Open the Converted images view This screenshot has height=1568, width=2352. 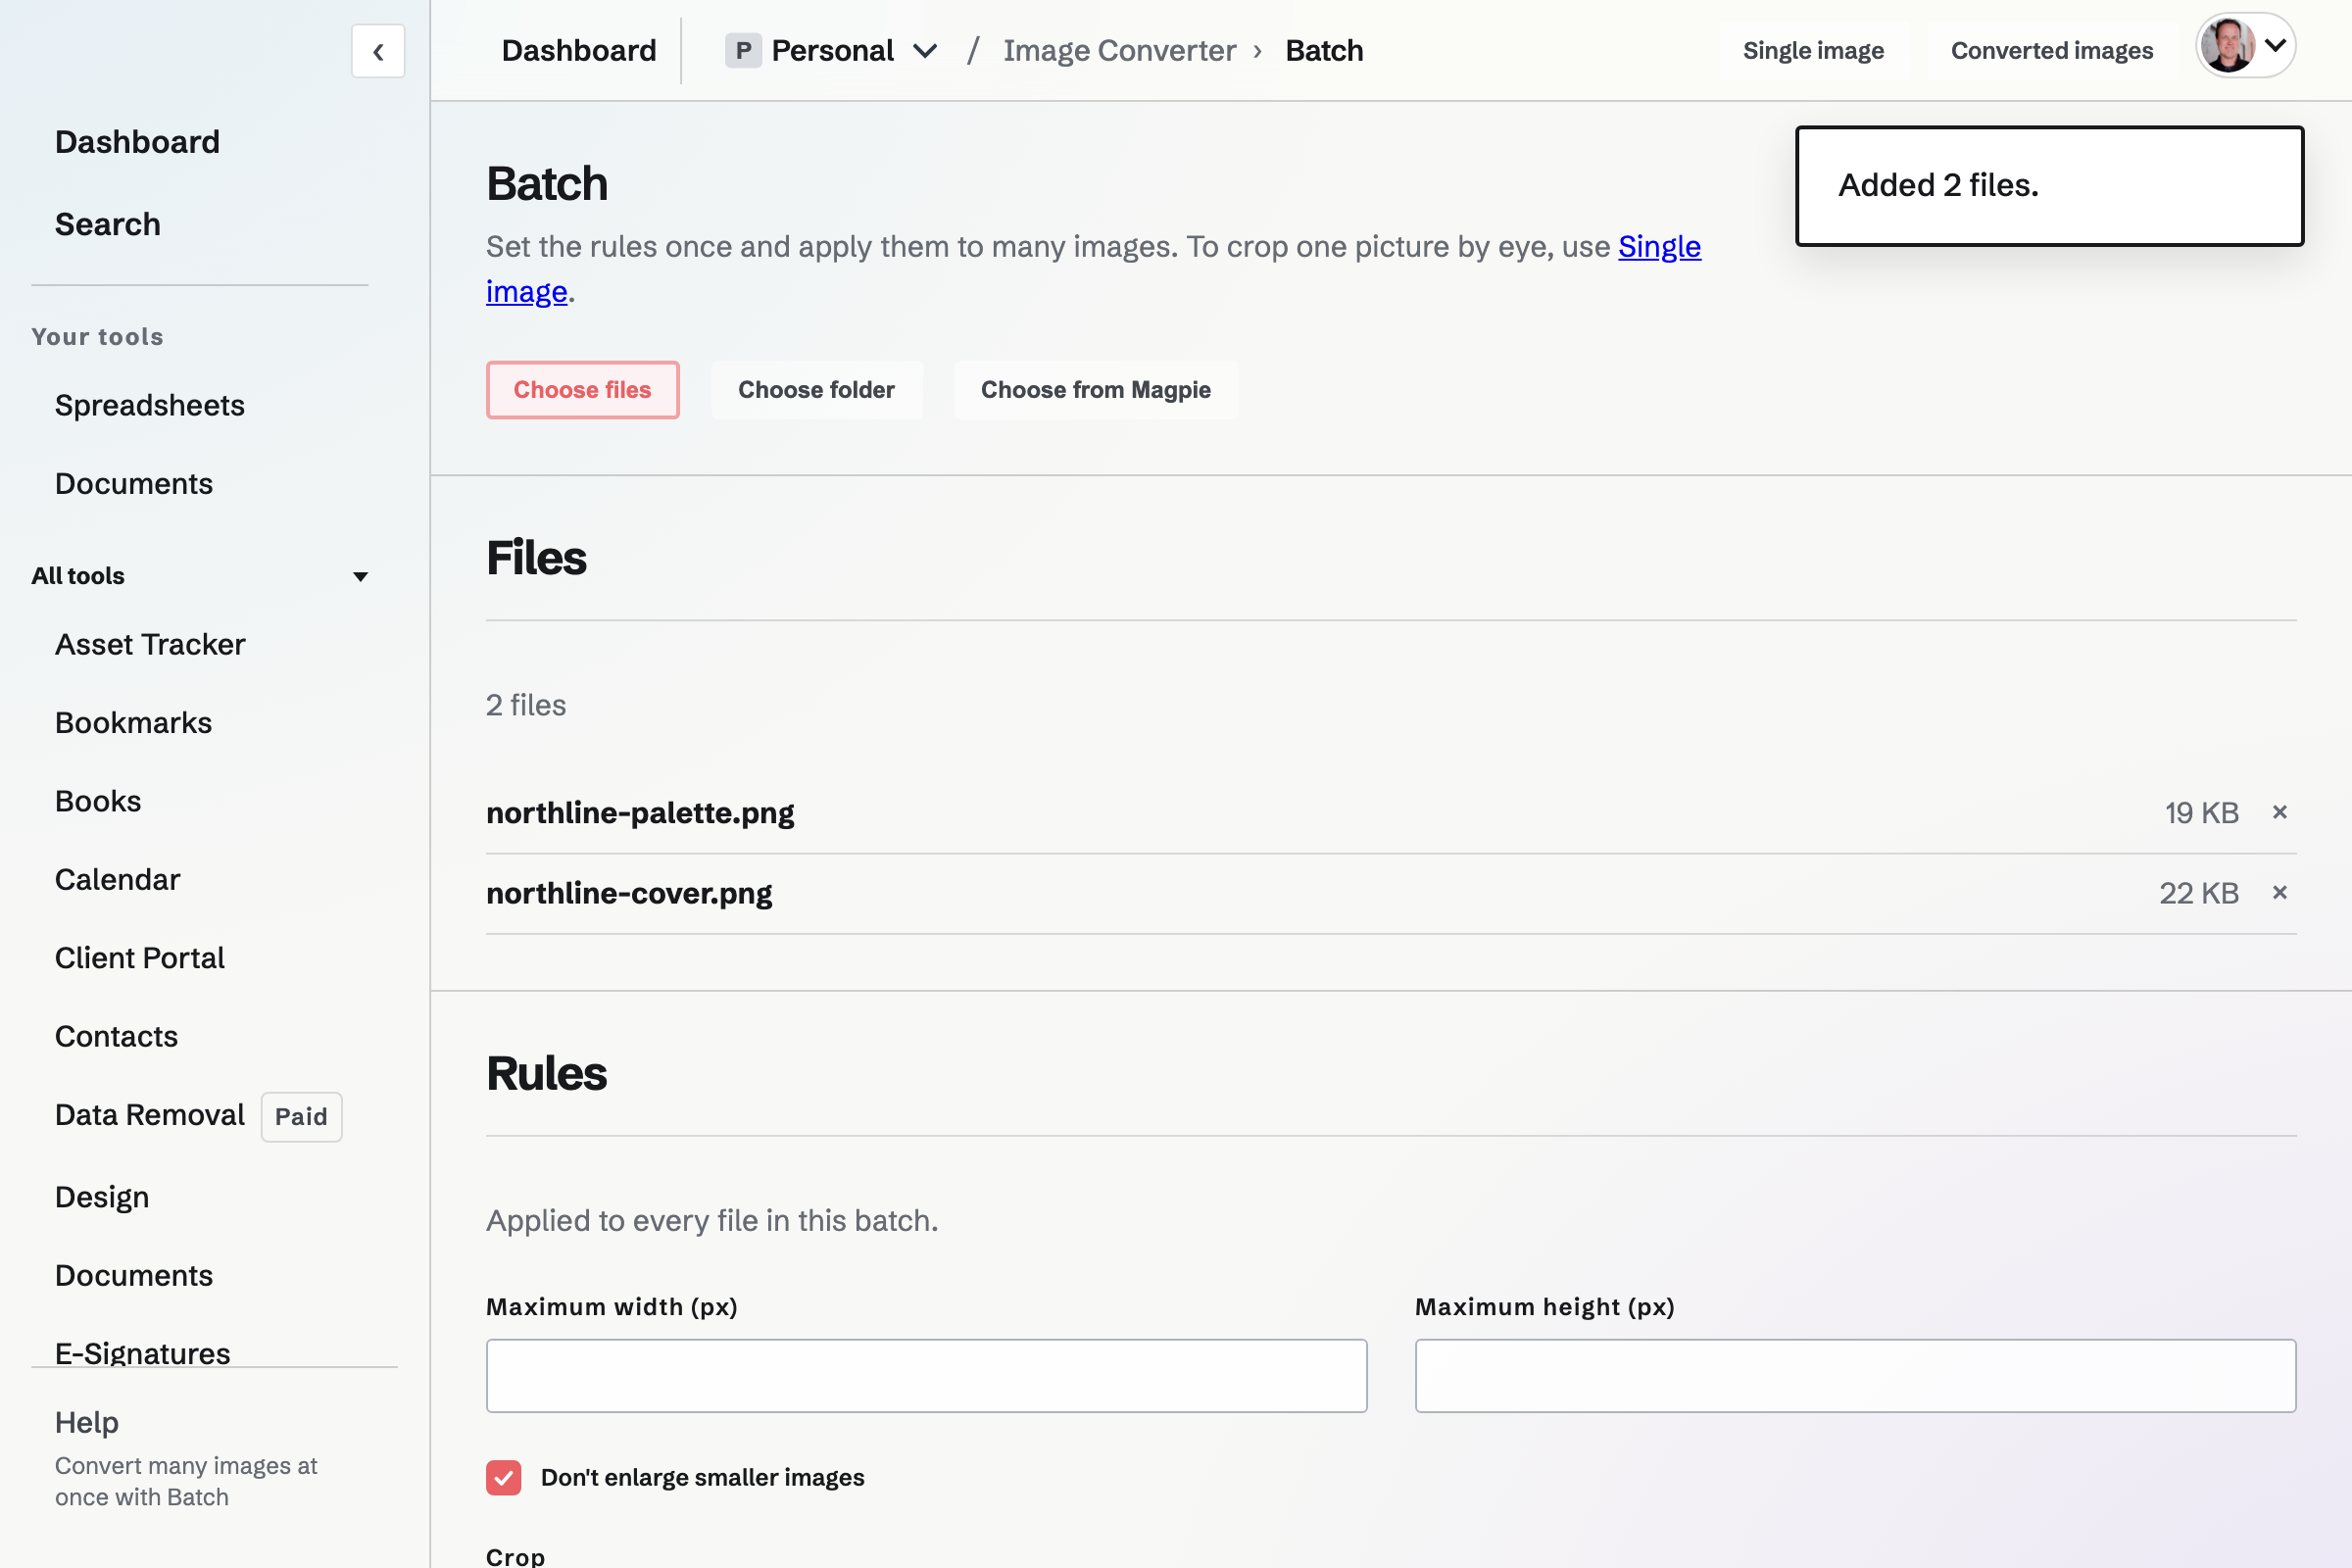pos(2052,51)
